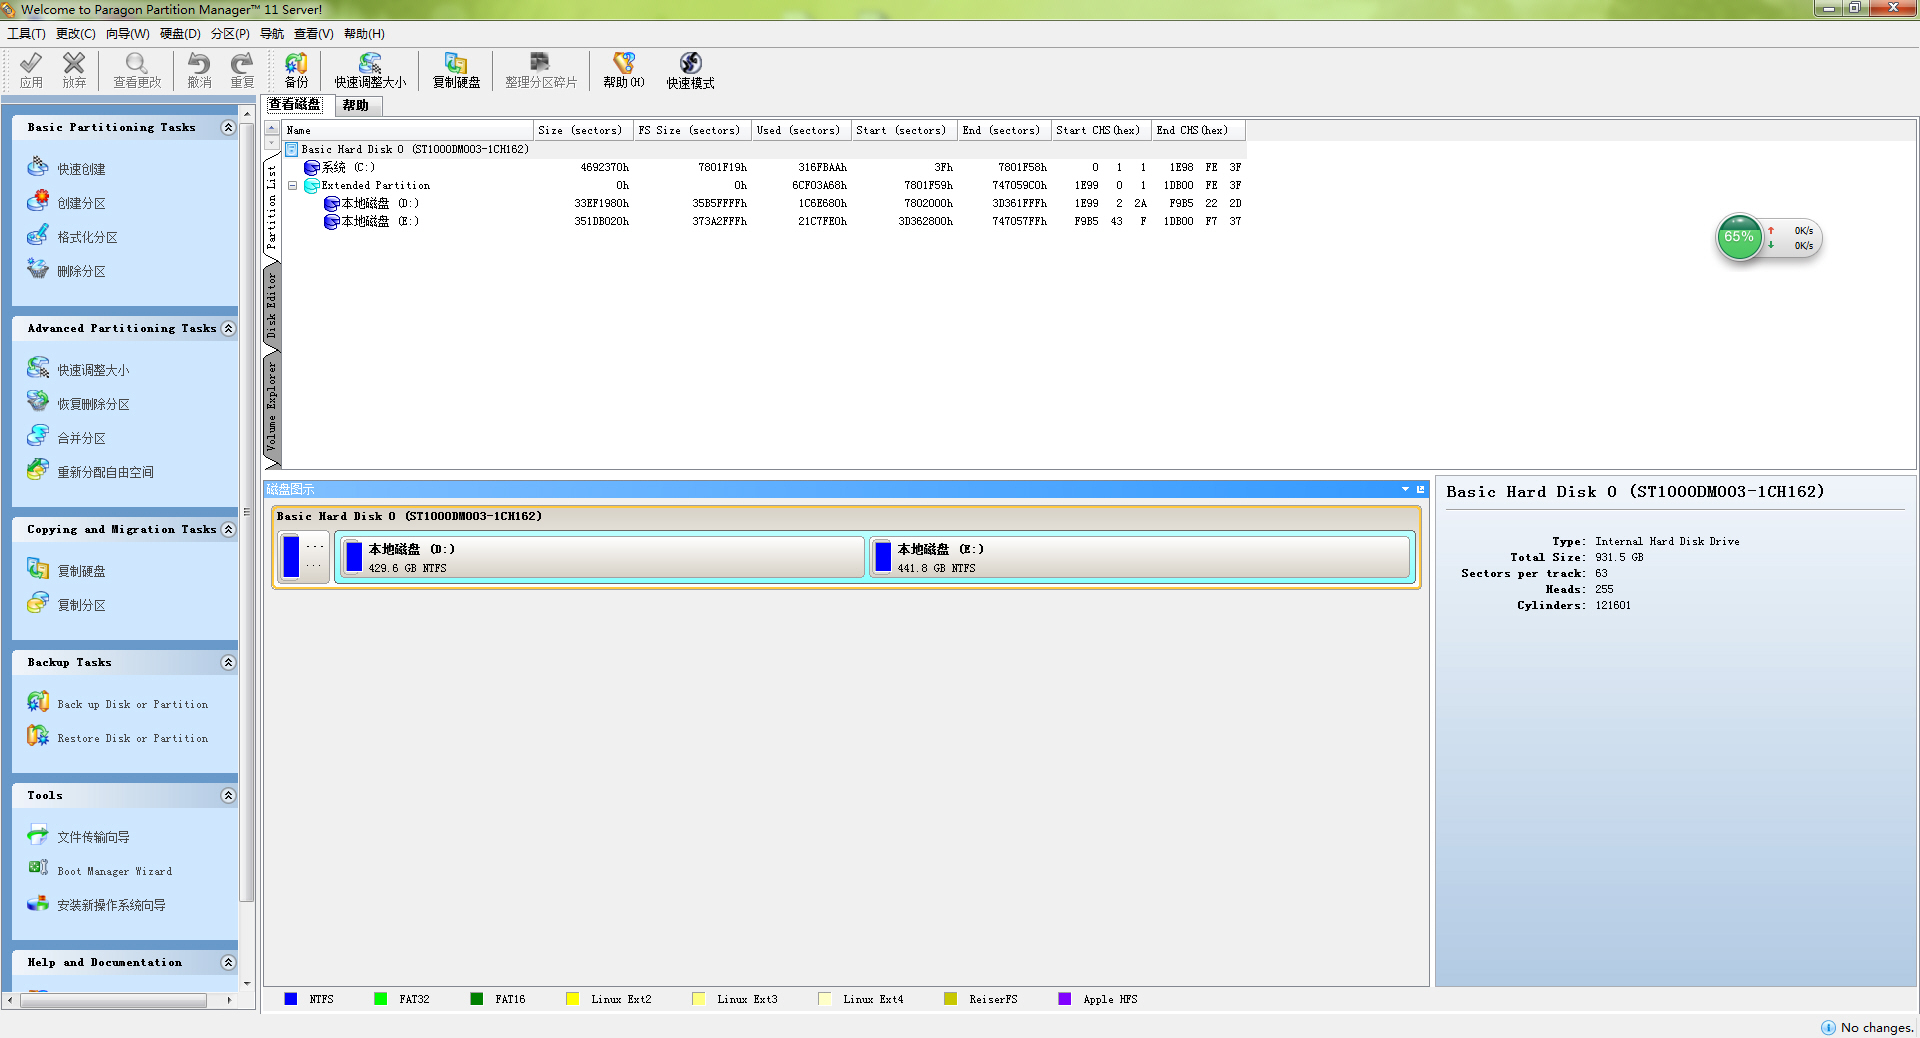Viewport: 1920px width, 1038px height.
Task: Open the 磁盘图示 panel dropdown arrow
Action: pos(1405,489)
